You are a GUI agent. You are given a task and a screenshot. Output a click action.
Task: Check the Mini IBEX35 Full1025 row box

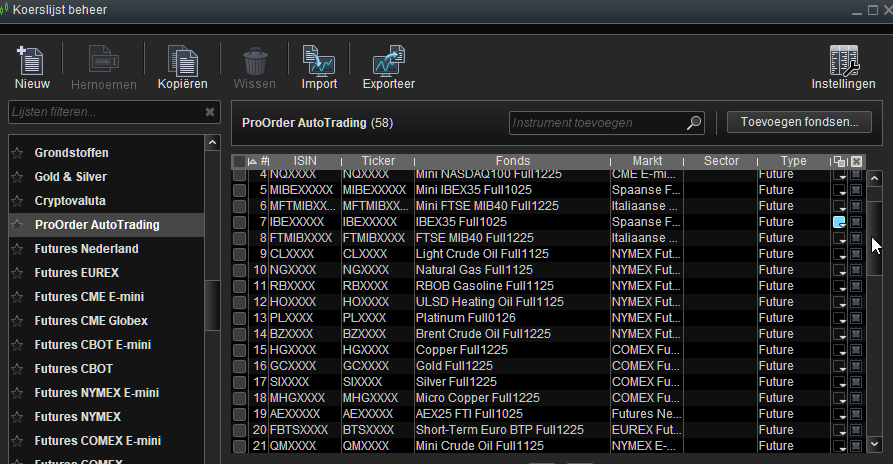(x=239, y=190)
